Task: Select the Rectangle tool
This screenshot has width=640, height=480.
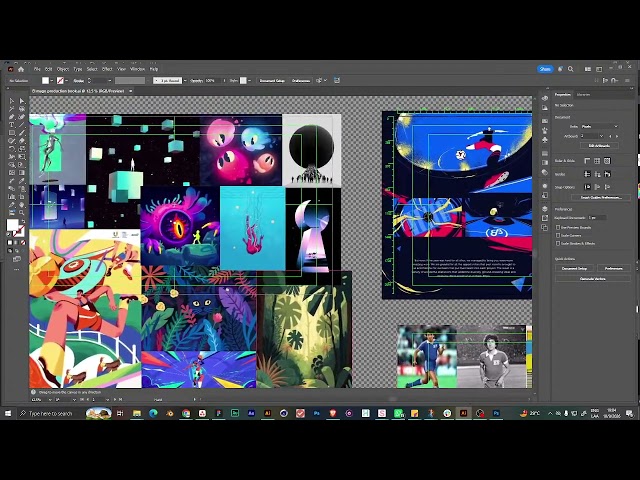Action: pyautogui.click(x=11, y=133)
